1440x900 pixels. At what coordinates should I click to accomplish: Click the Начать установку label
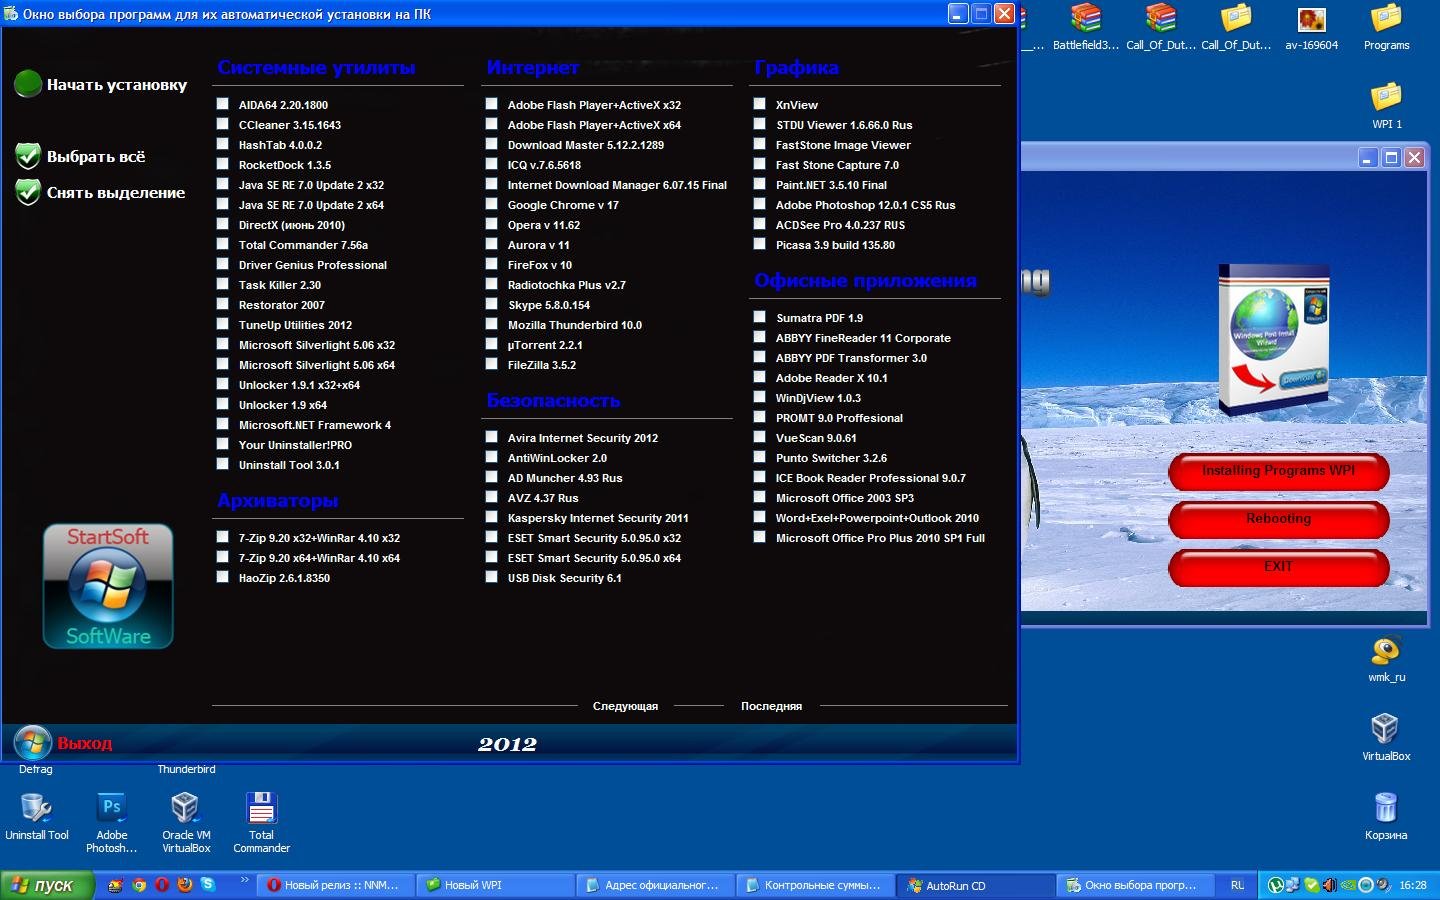tap(117, 85)
